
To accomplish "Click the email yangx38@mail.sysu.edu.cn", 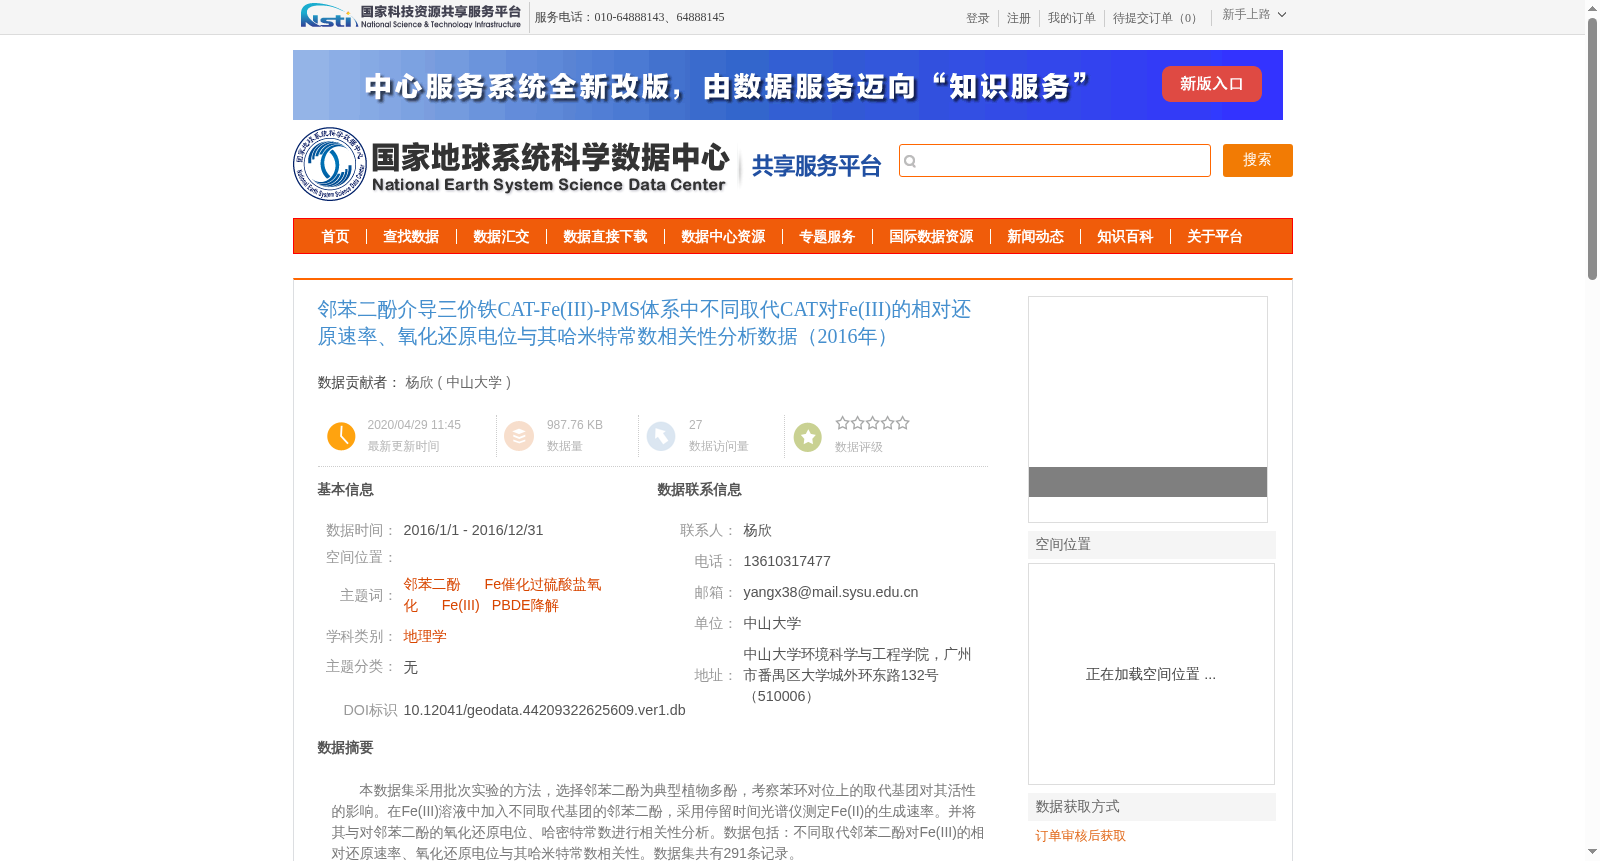I will click(x=831, y=592).
